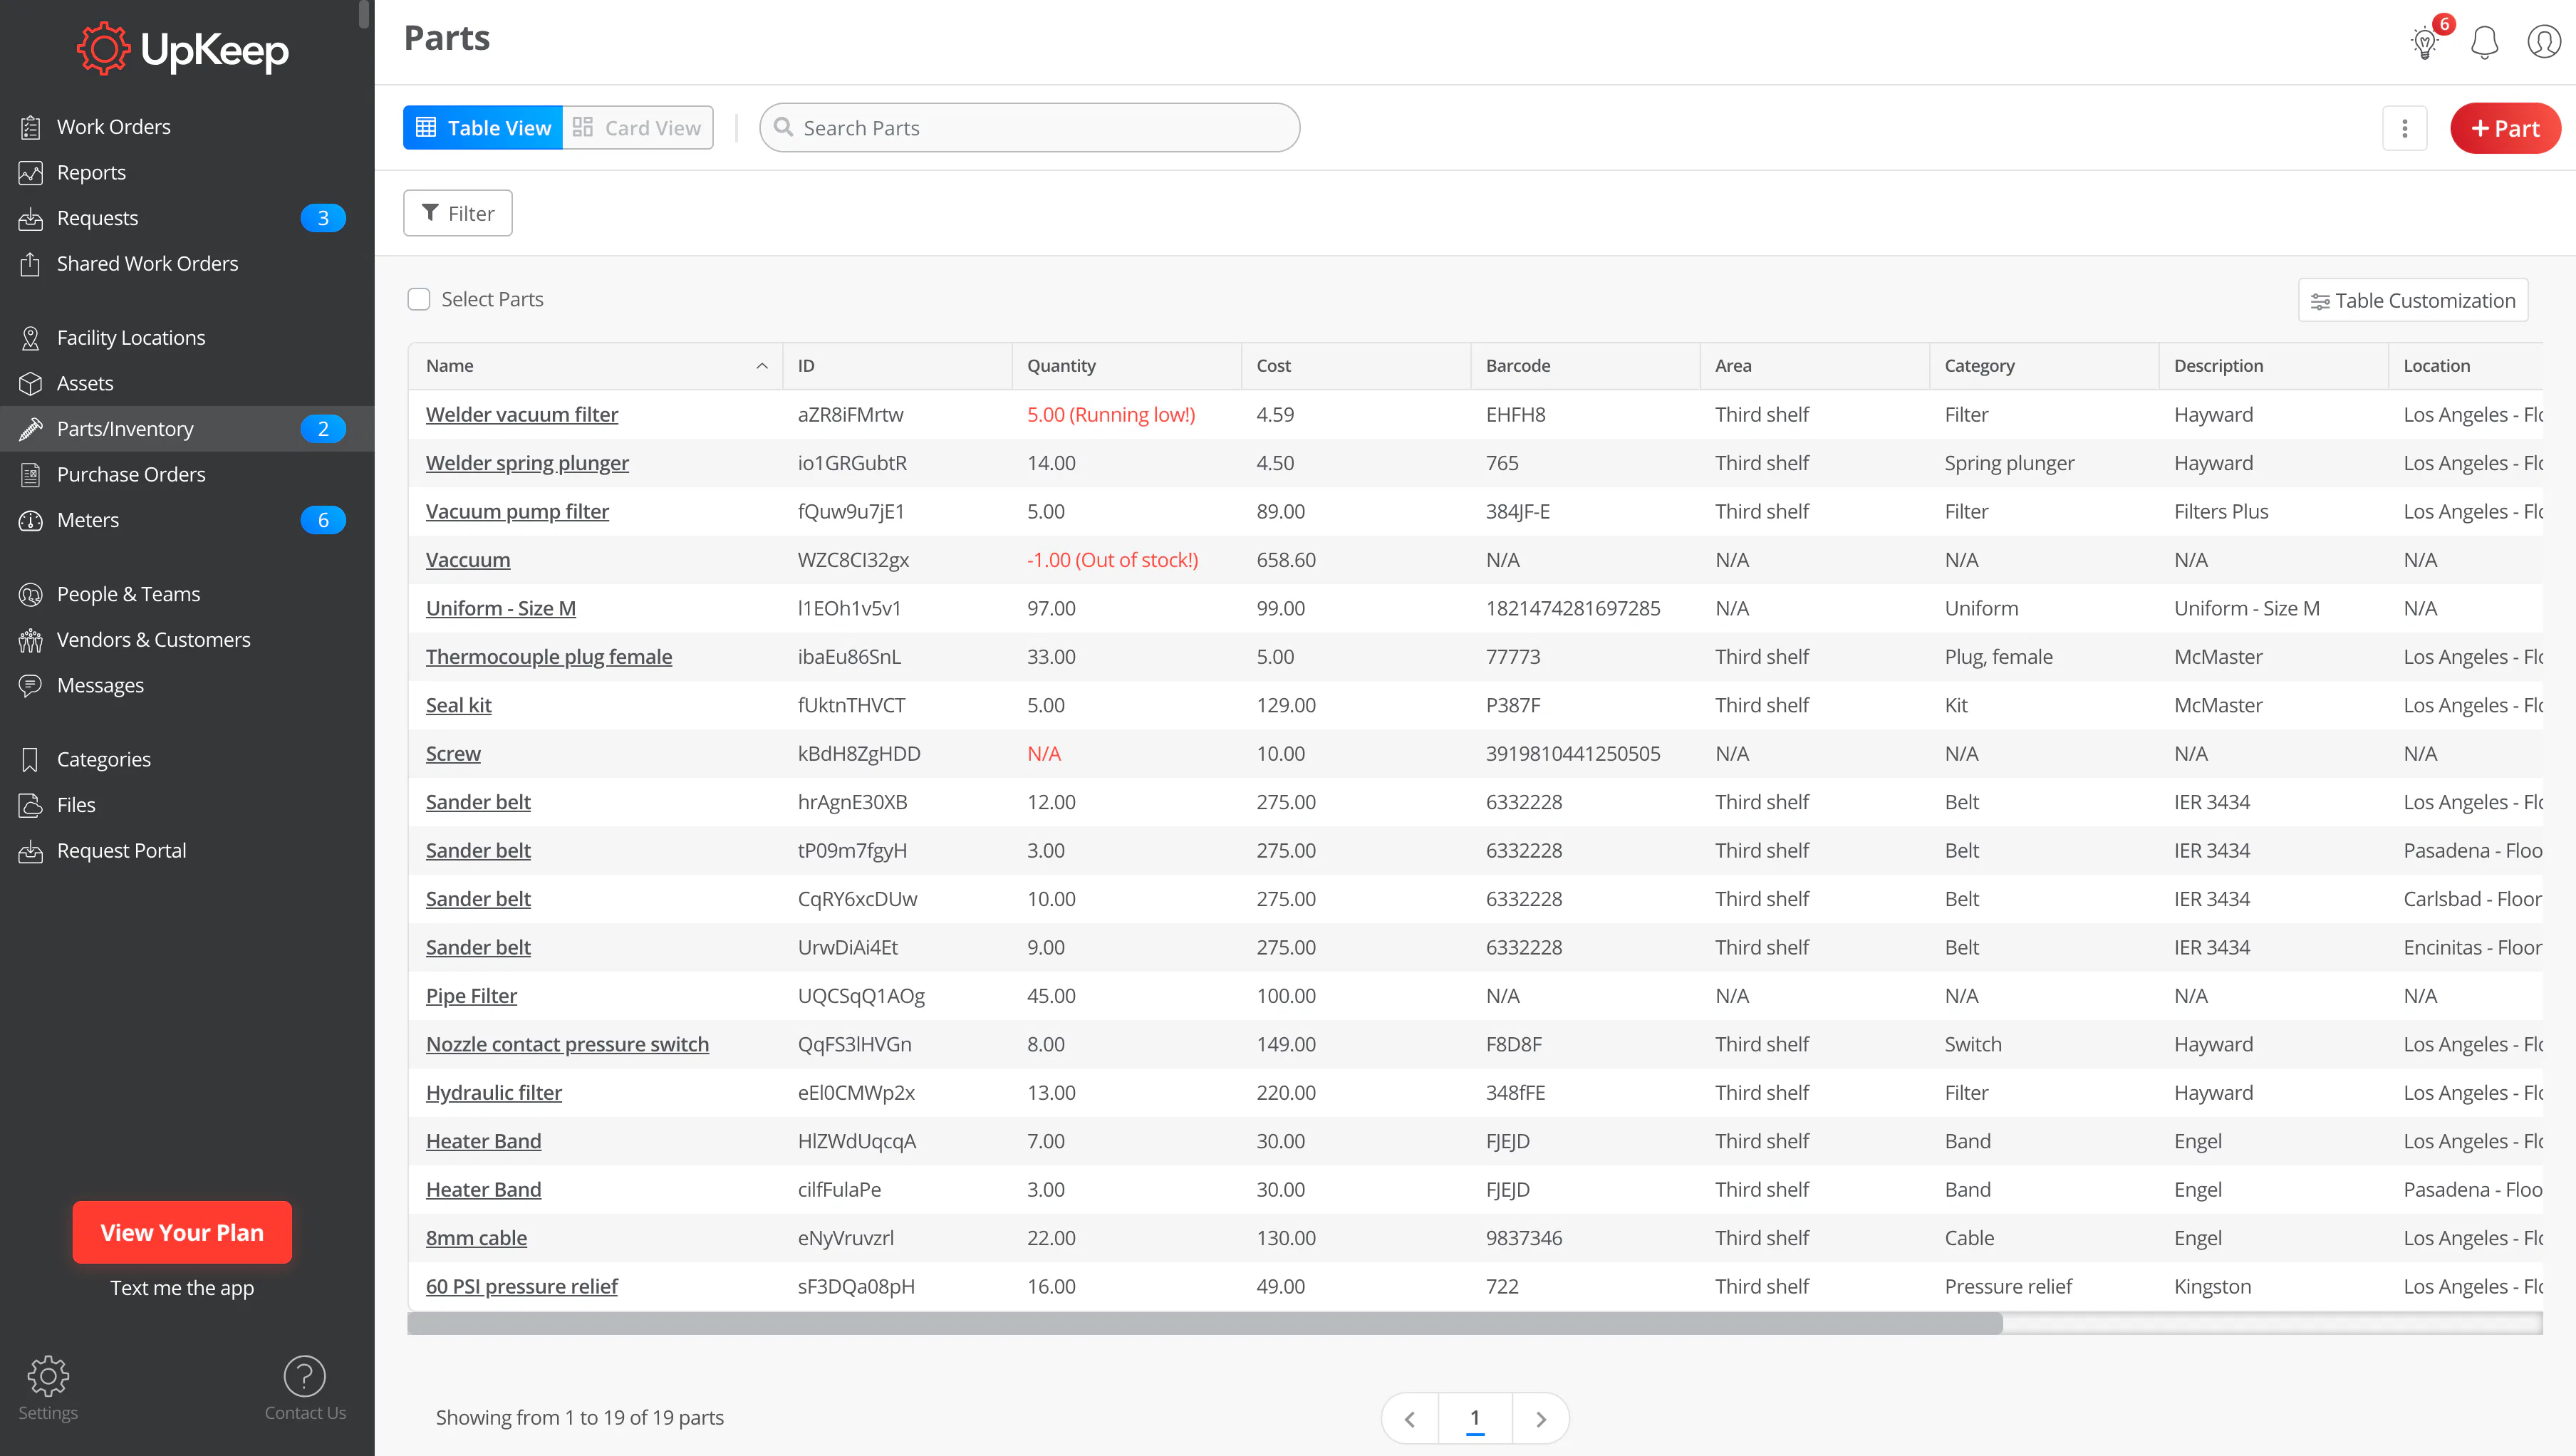Sort by Name column arrow
This screenshot has height=1456, width=2576.
[x=762, y=366]
